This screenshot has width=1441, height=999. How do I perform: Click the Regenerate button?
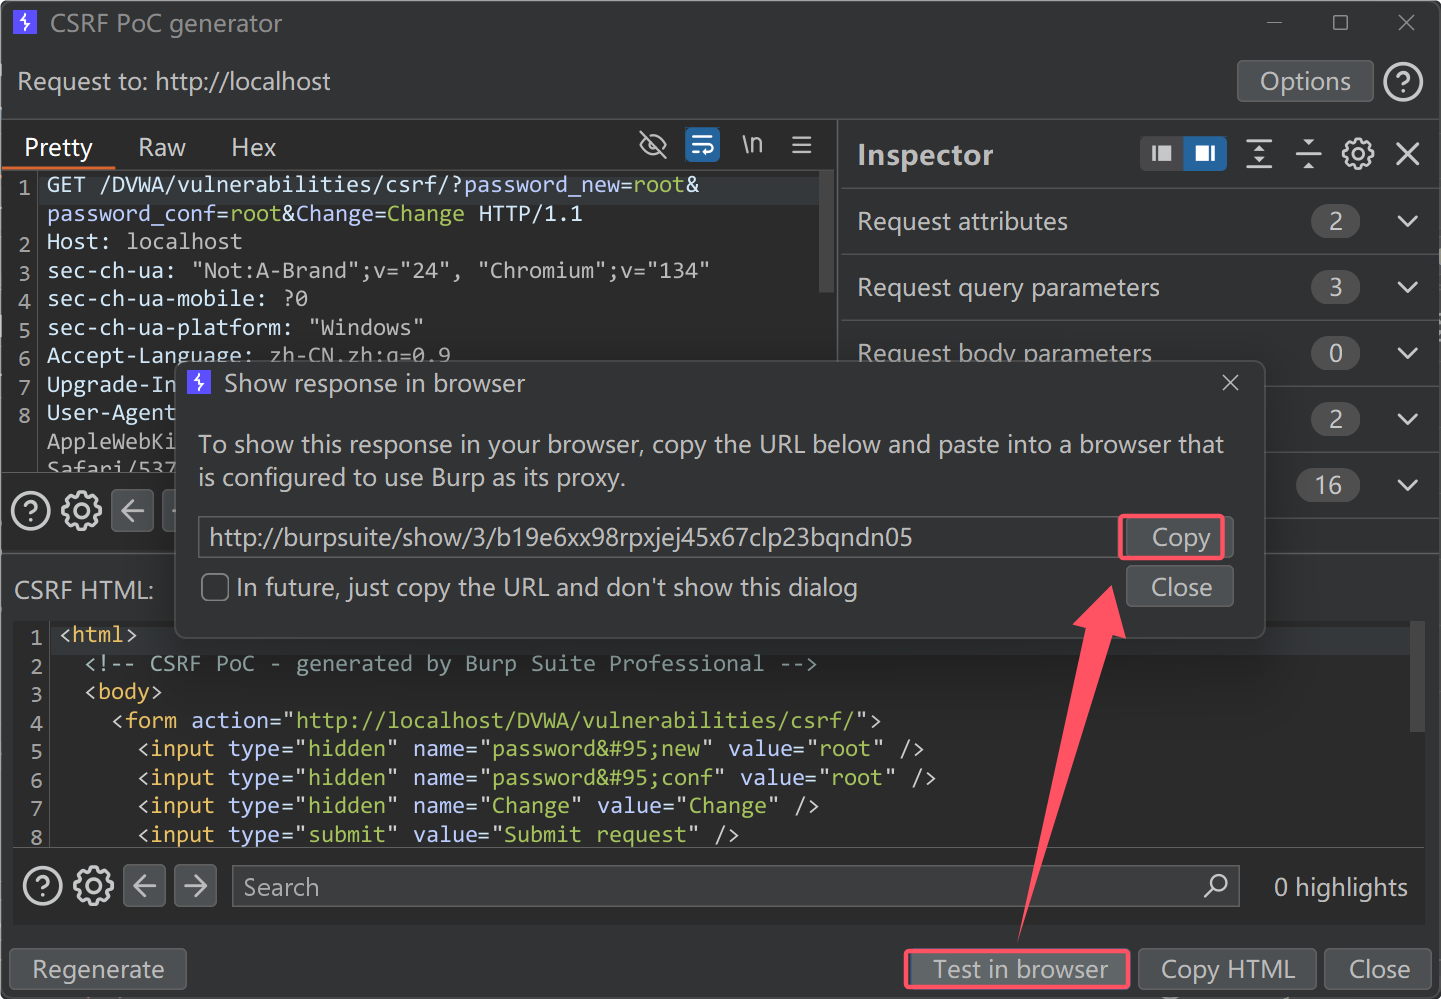click(x=98, y=969)
